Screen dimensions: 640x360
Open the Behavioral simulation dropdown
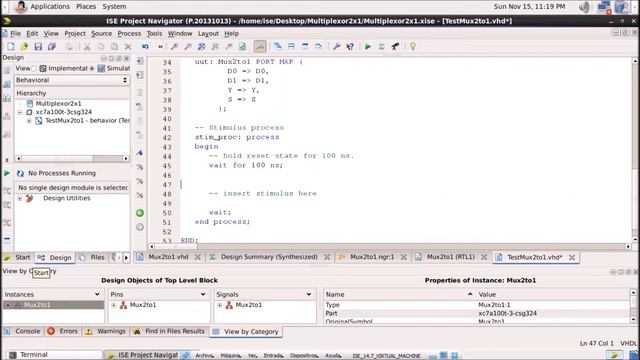pyautogui.click(x=72, y=80)
